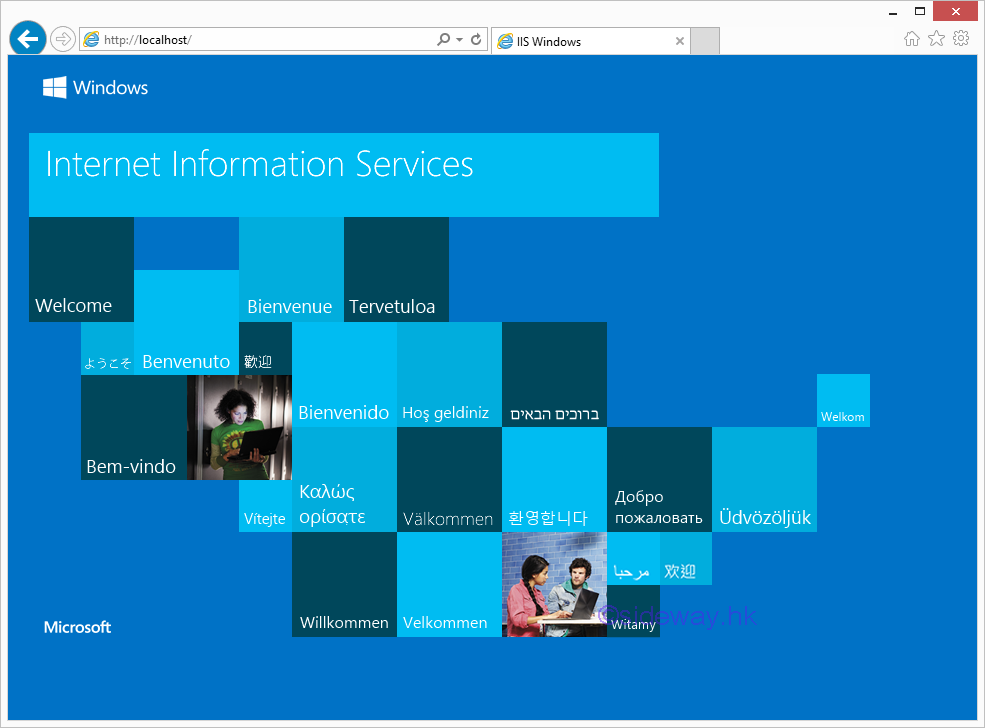Maximize the browser window

919,12
